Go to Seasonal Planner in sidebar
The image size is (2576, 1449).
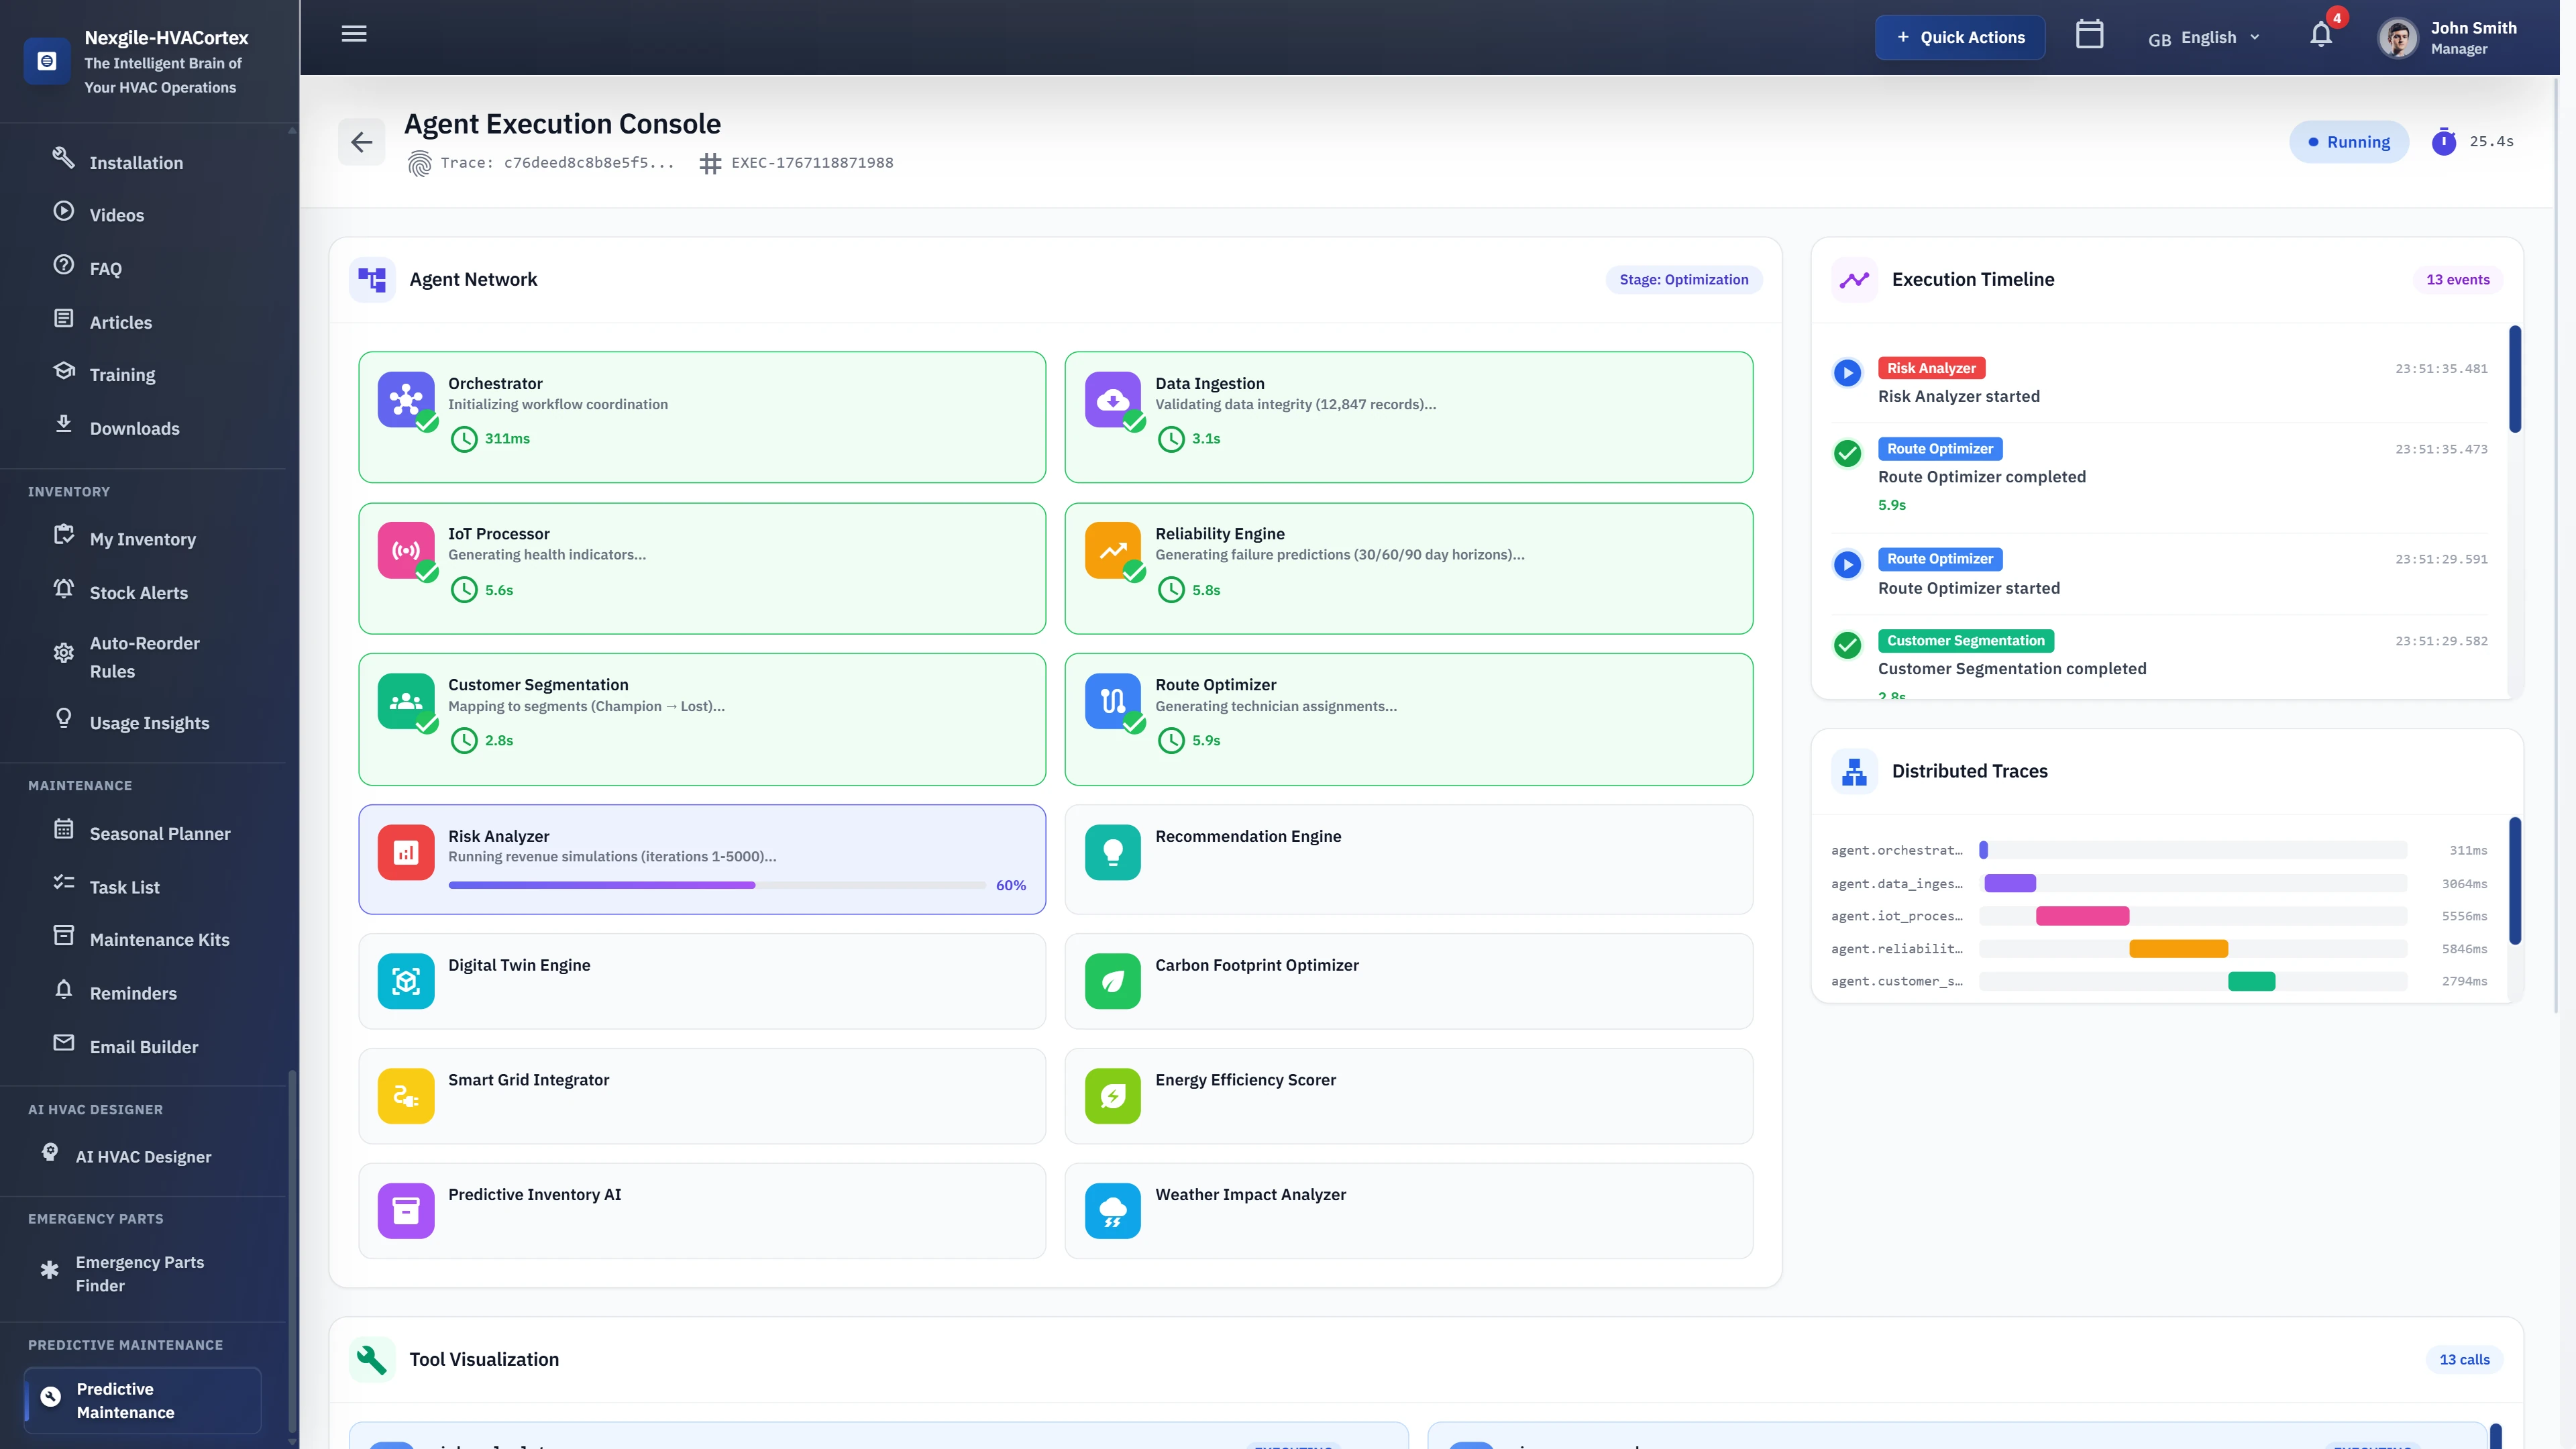tap(160, 833)
